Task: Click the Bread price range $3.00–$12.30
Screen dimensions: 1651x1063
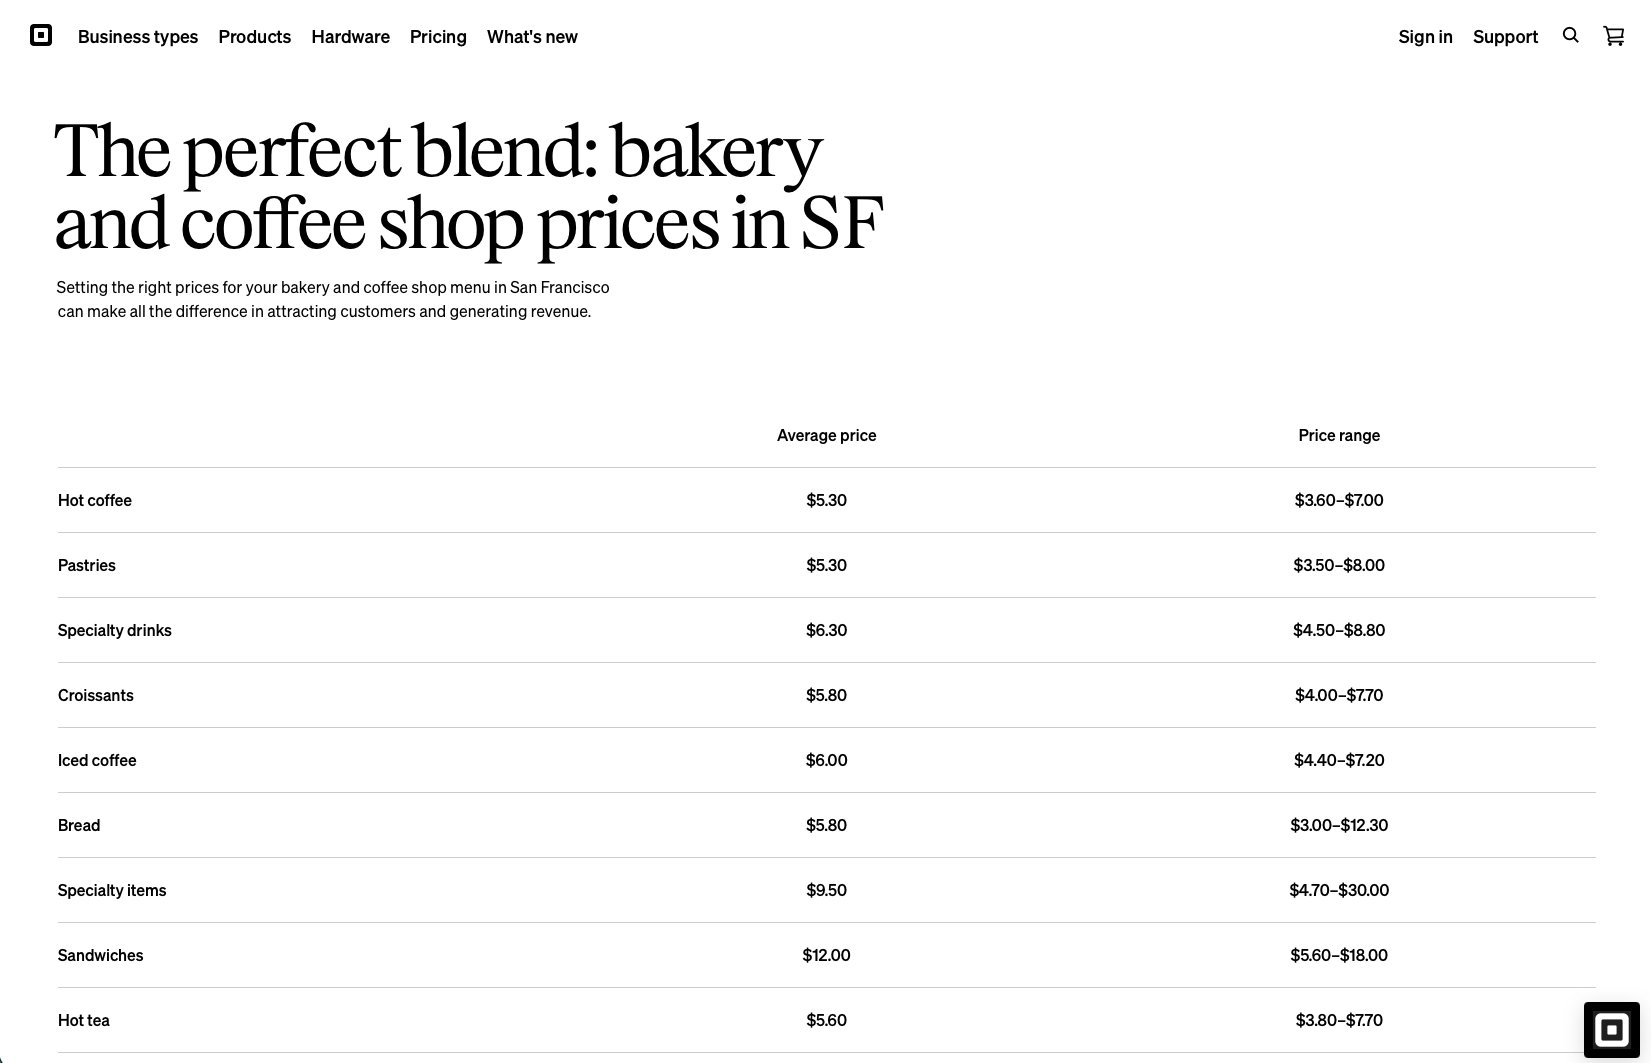Action: pos(1339,825)
